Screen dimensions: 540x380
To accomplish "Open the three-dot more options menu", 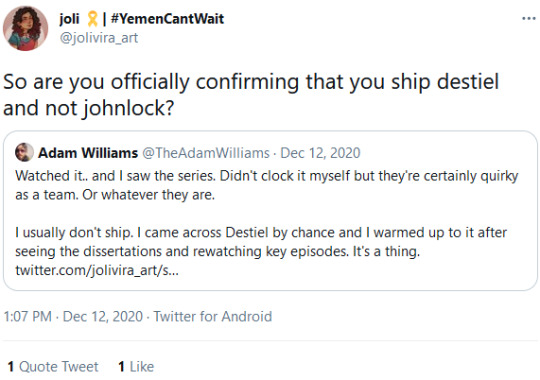I will point(529,18).
